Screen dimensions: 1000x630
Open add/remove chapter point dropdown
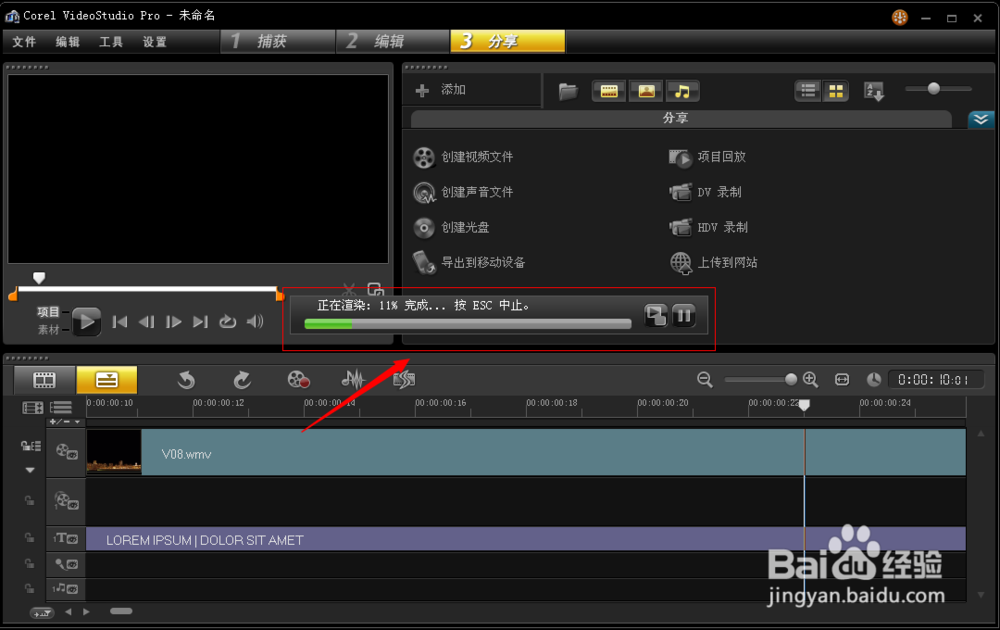click(x=65, y=422)
